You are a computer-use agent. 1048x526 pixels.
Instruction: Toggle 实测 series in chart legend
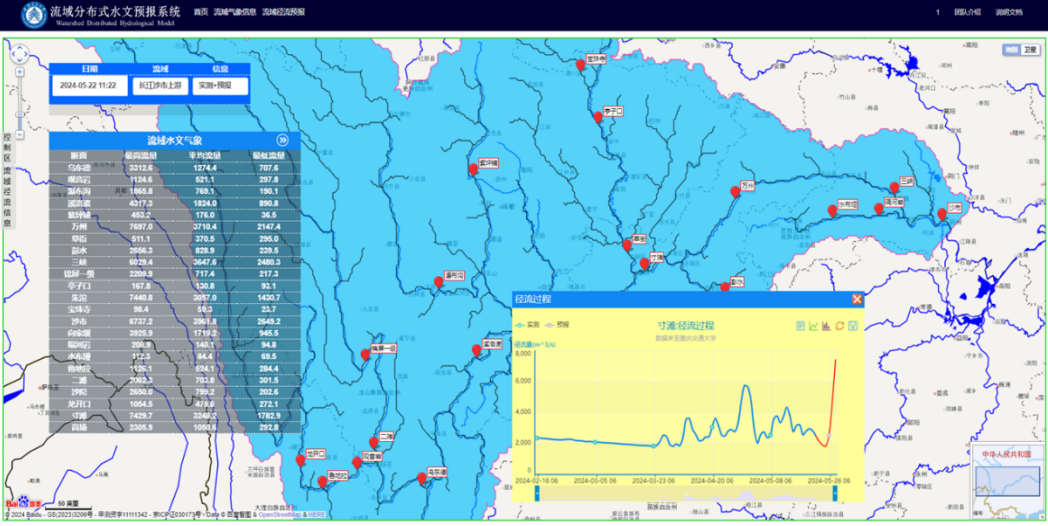(527, 325)
